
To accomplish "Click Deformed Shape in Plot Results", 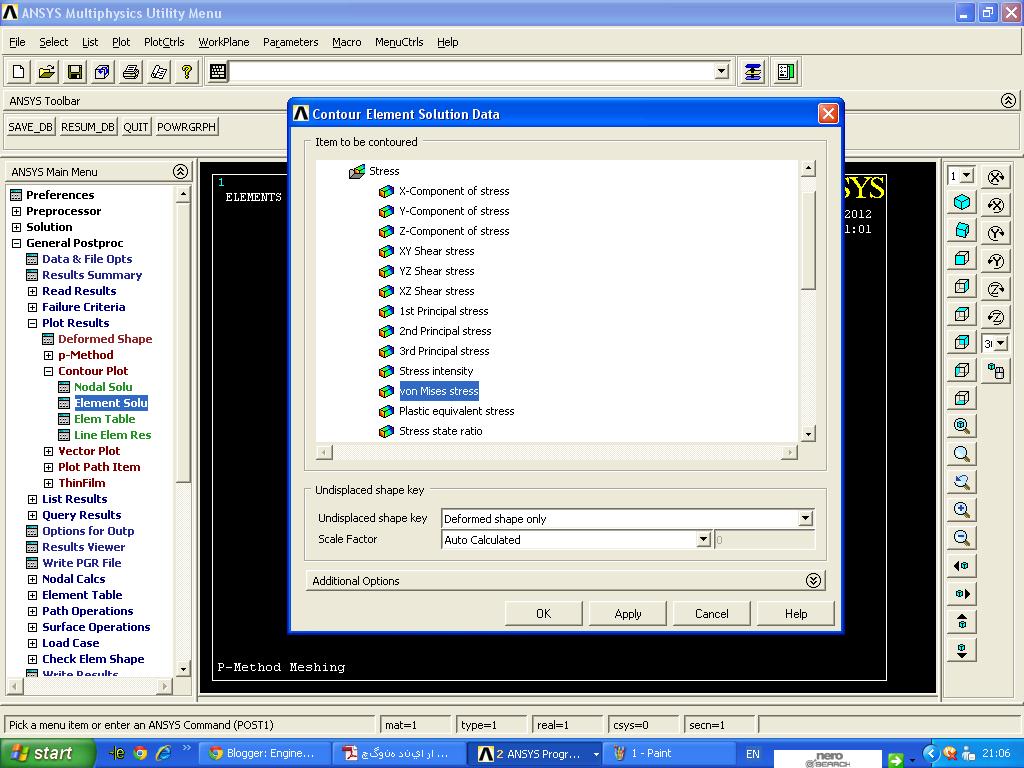I will click(x=104, y=339).
